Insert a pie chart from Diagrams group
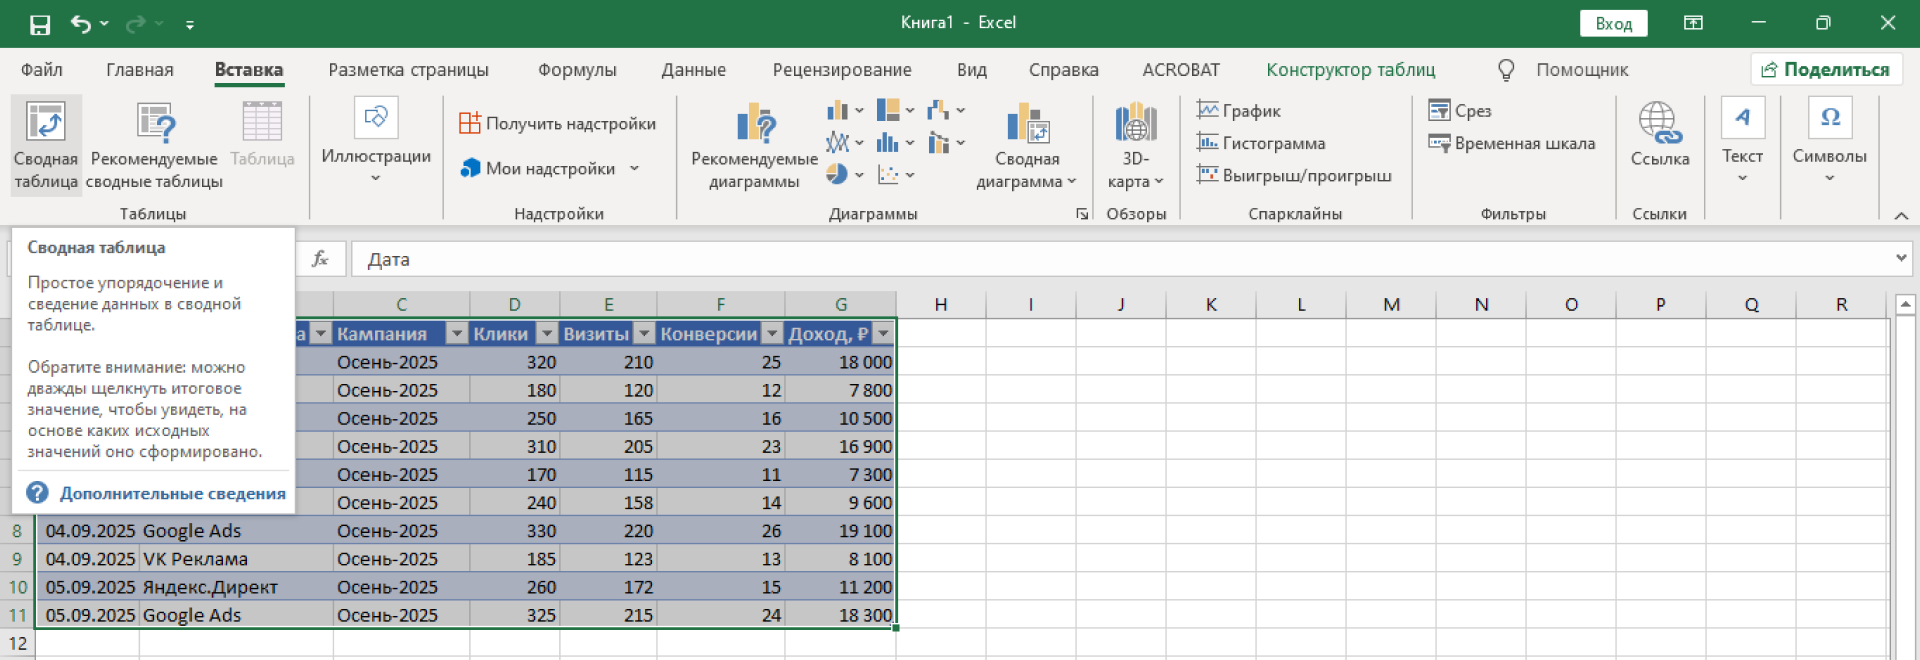1920x660 pixels. (838, 175)
